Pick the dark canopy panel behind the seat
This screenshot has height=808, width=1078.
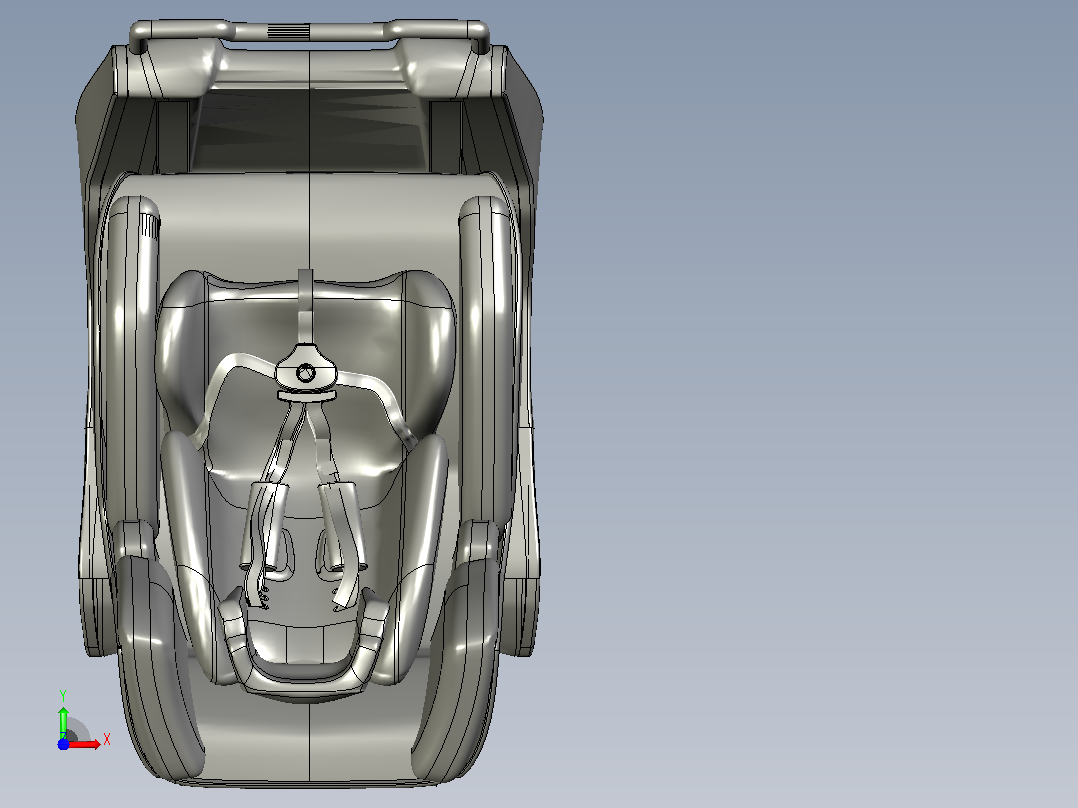coord(309,129)
